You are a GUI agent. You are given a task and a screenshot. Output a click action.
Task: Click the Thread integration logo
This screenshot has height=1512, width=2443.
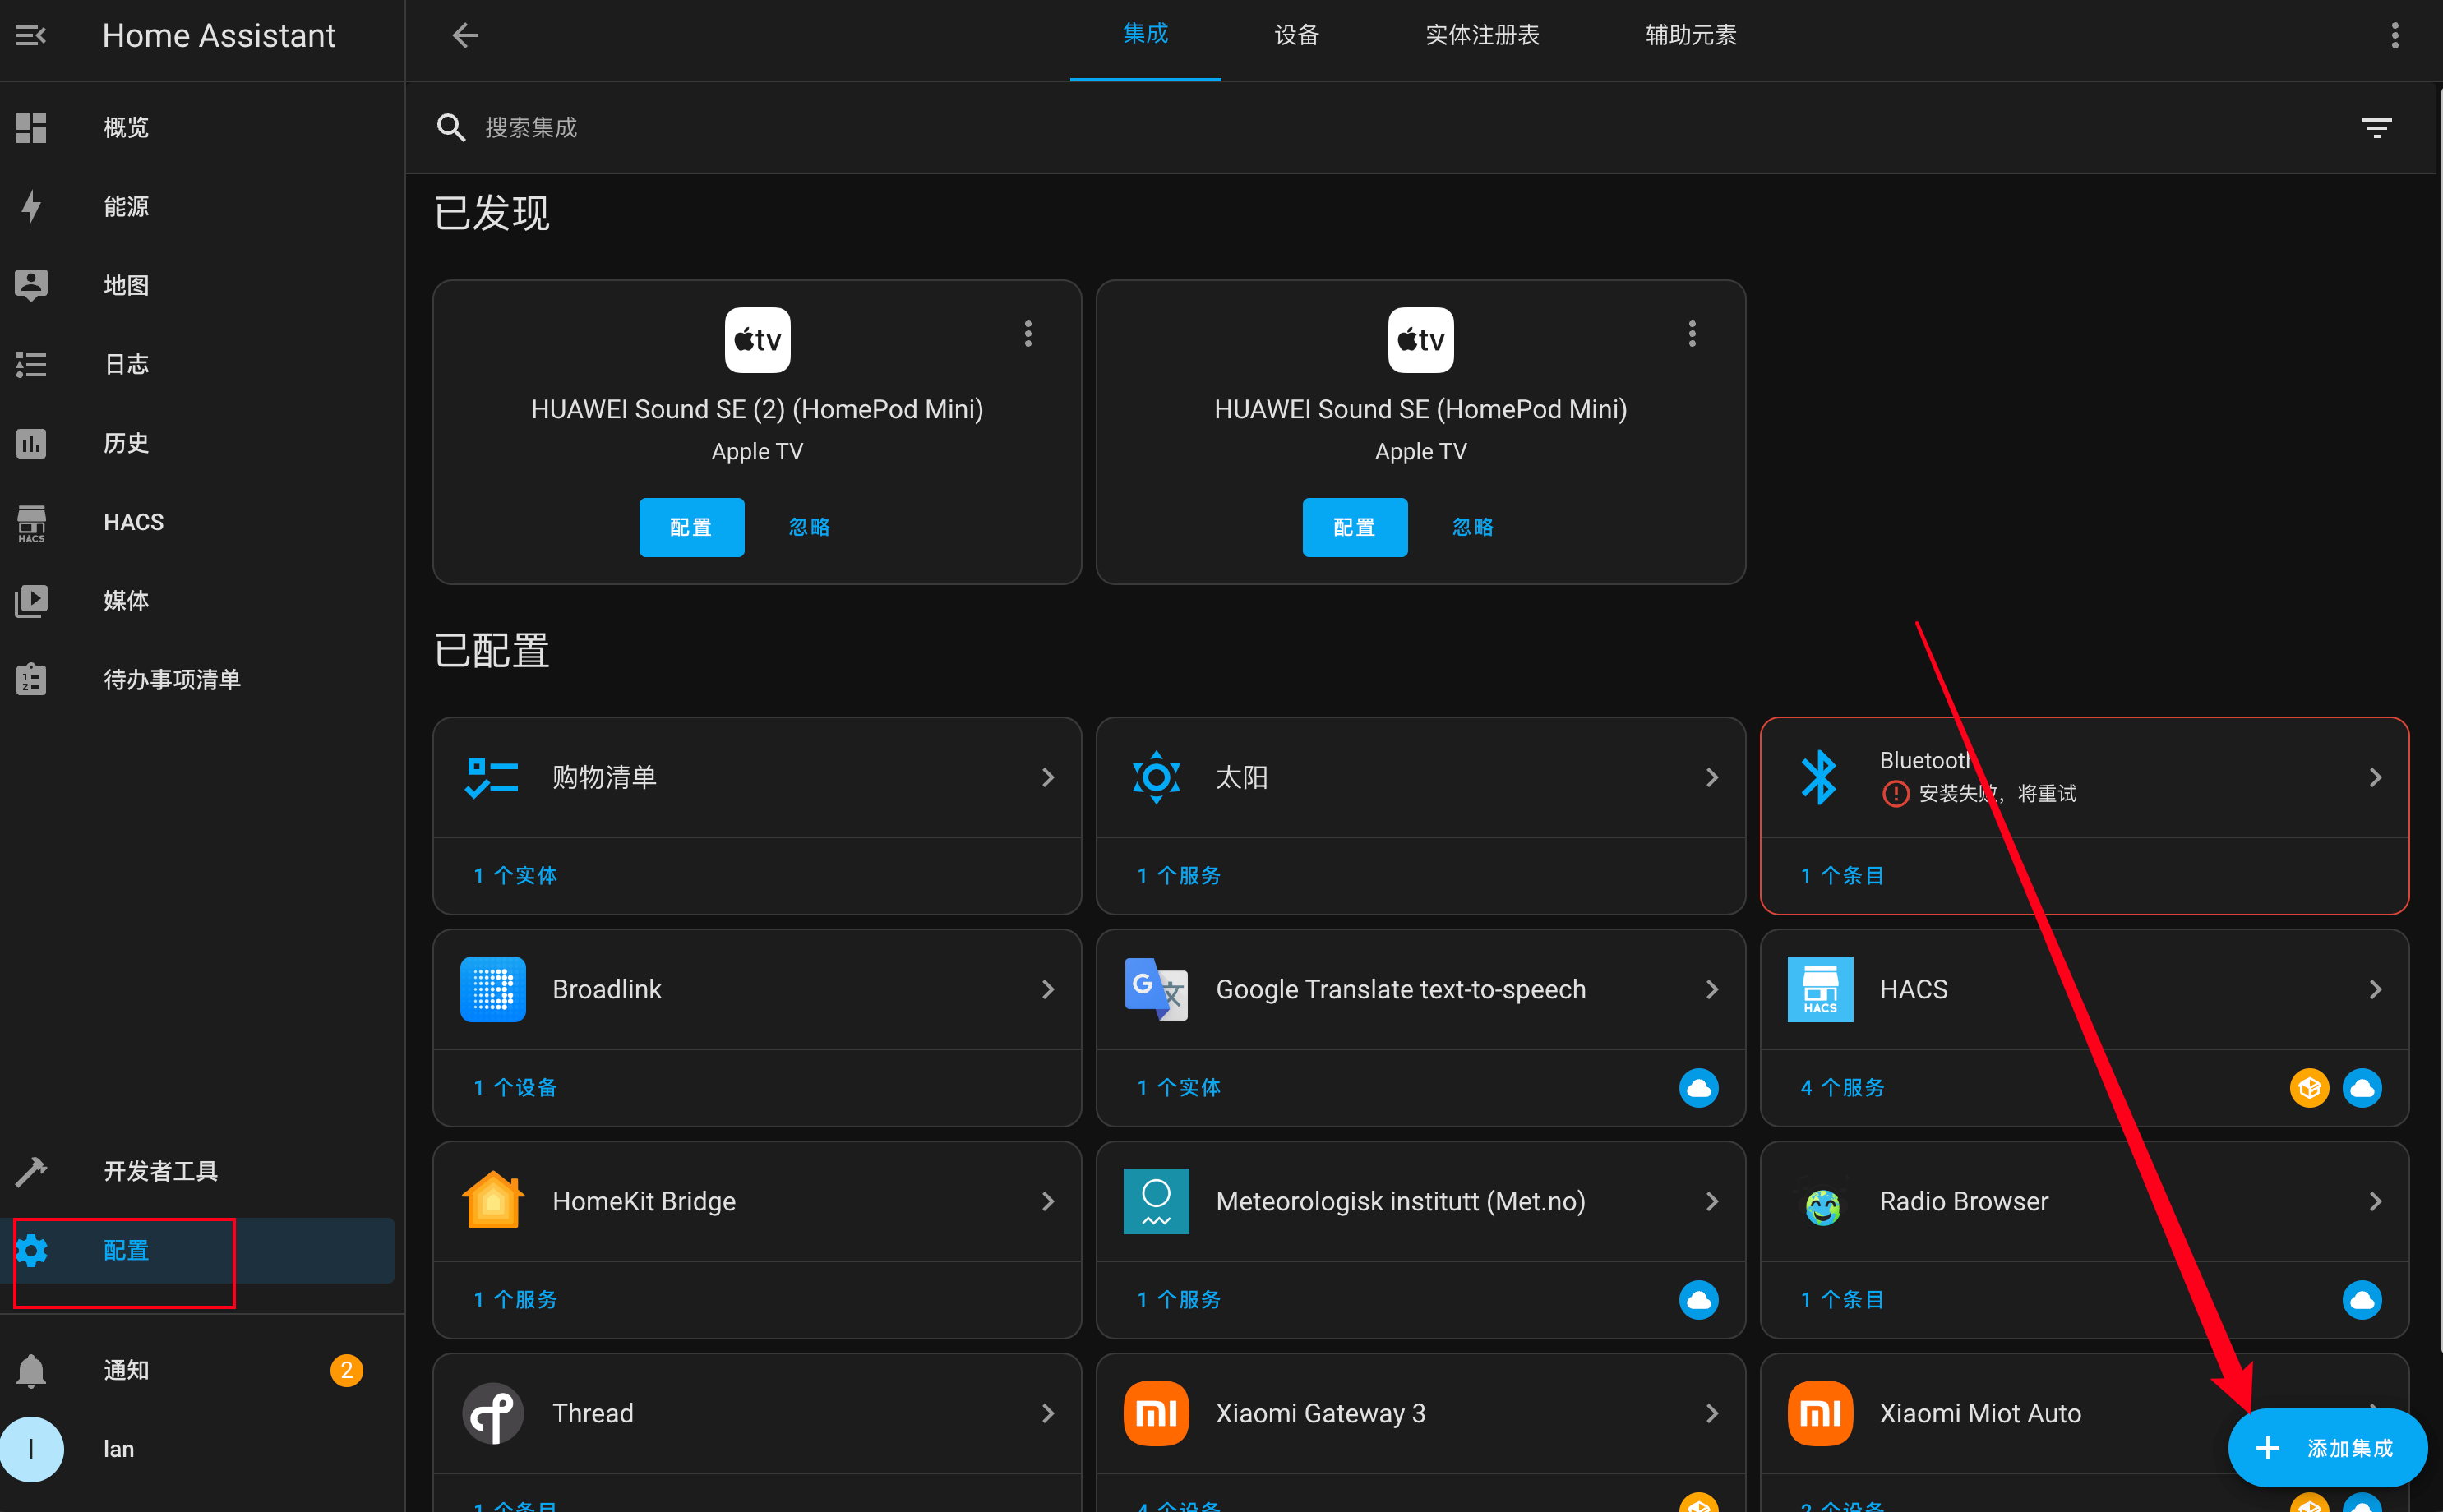click(493, 1413)
